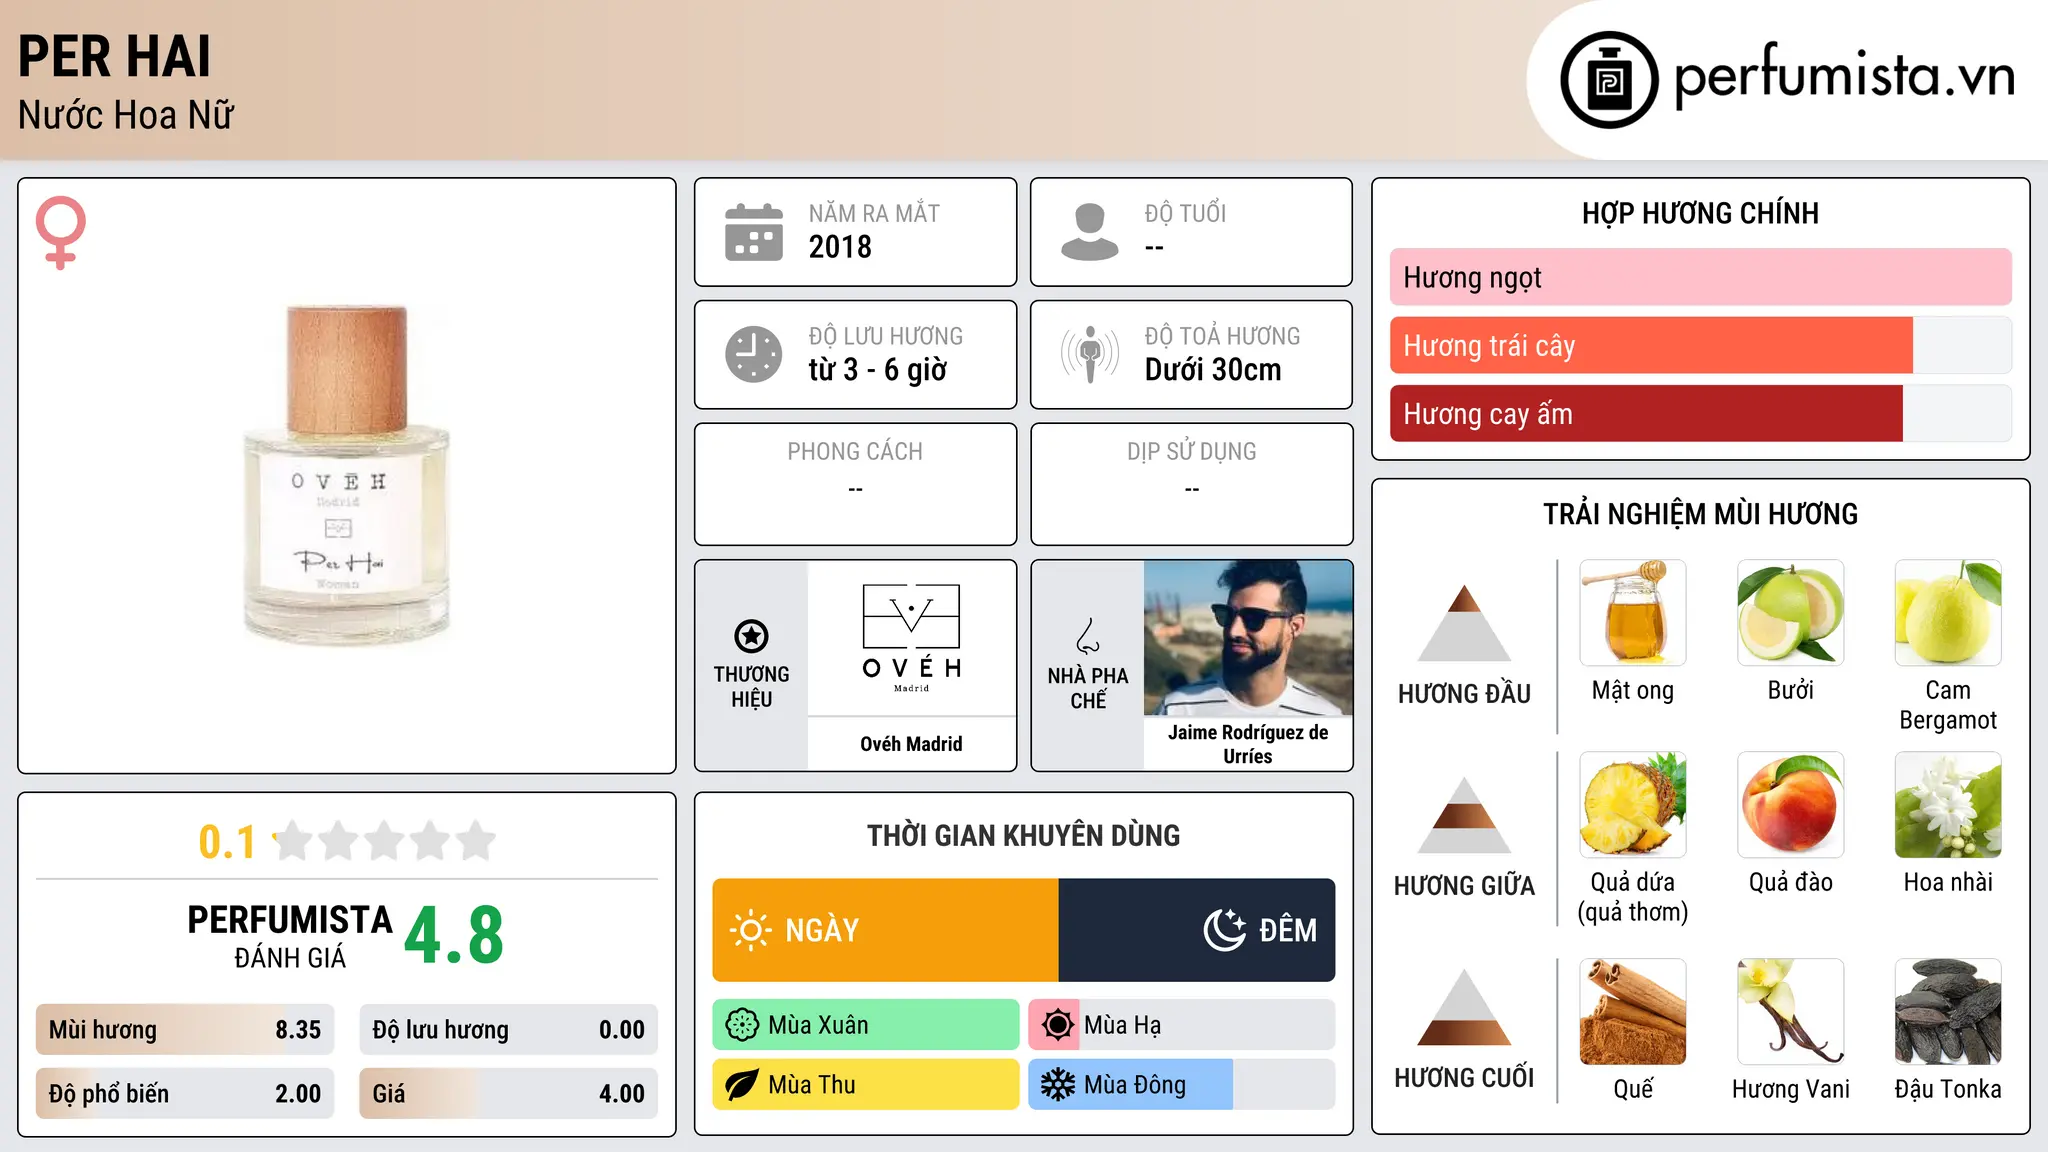This screenshot has width=2048, height=1152.
Task: Click the Hương Đầu top note pyramid icon
Action: point(1464,623)
